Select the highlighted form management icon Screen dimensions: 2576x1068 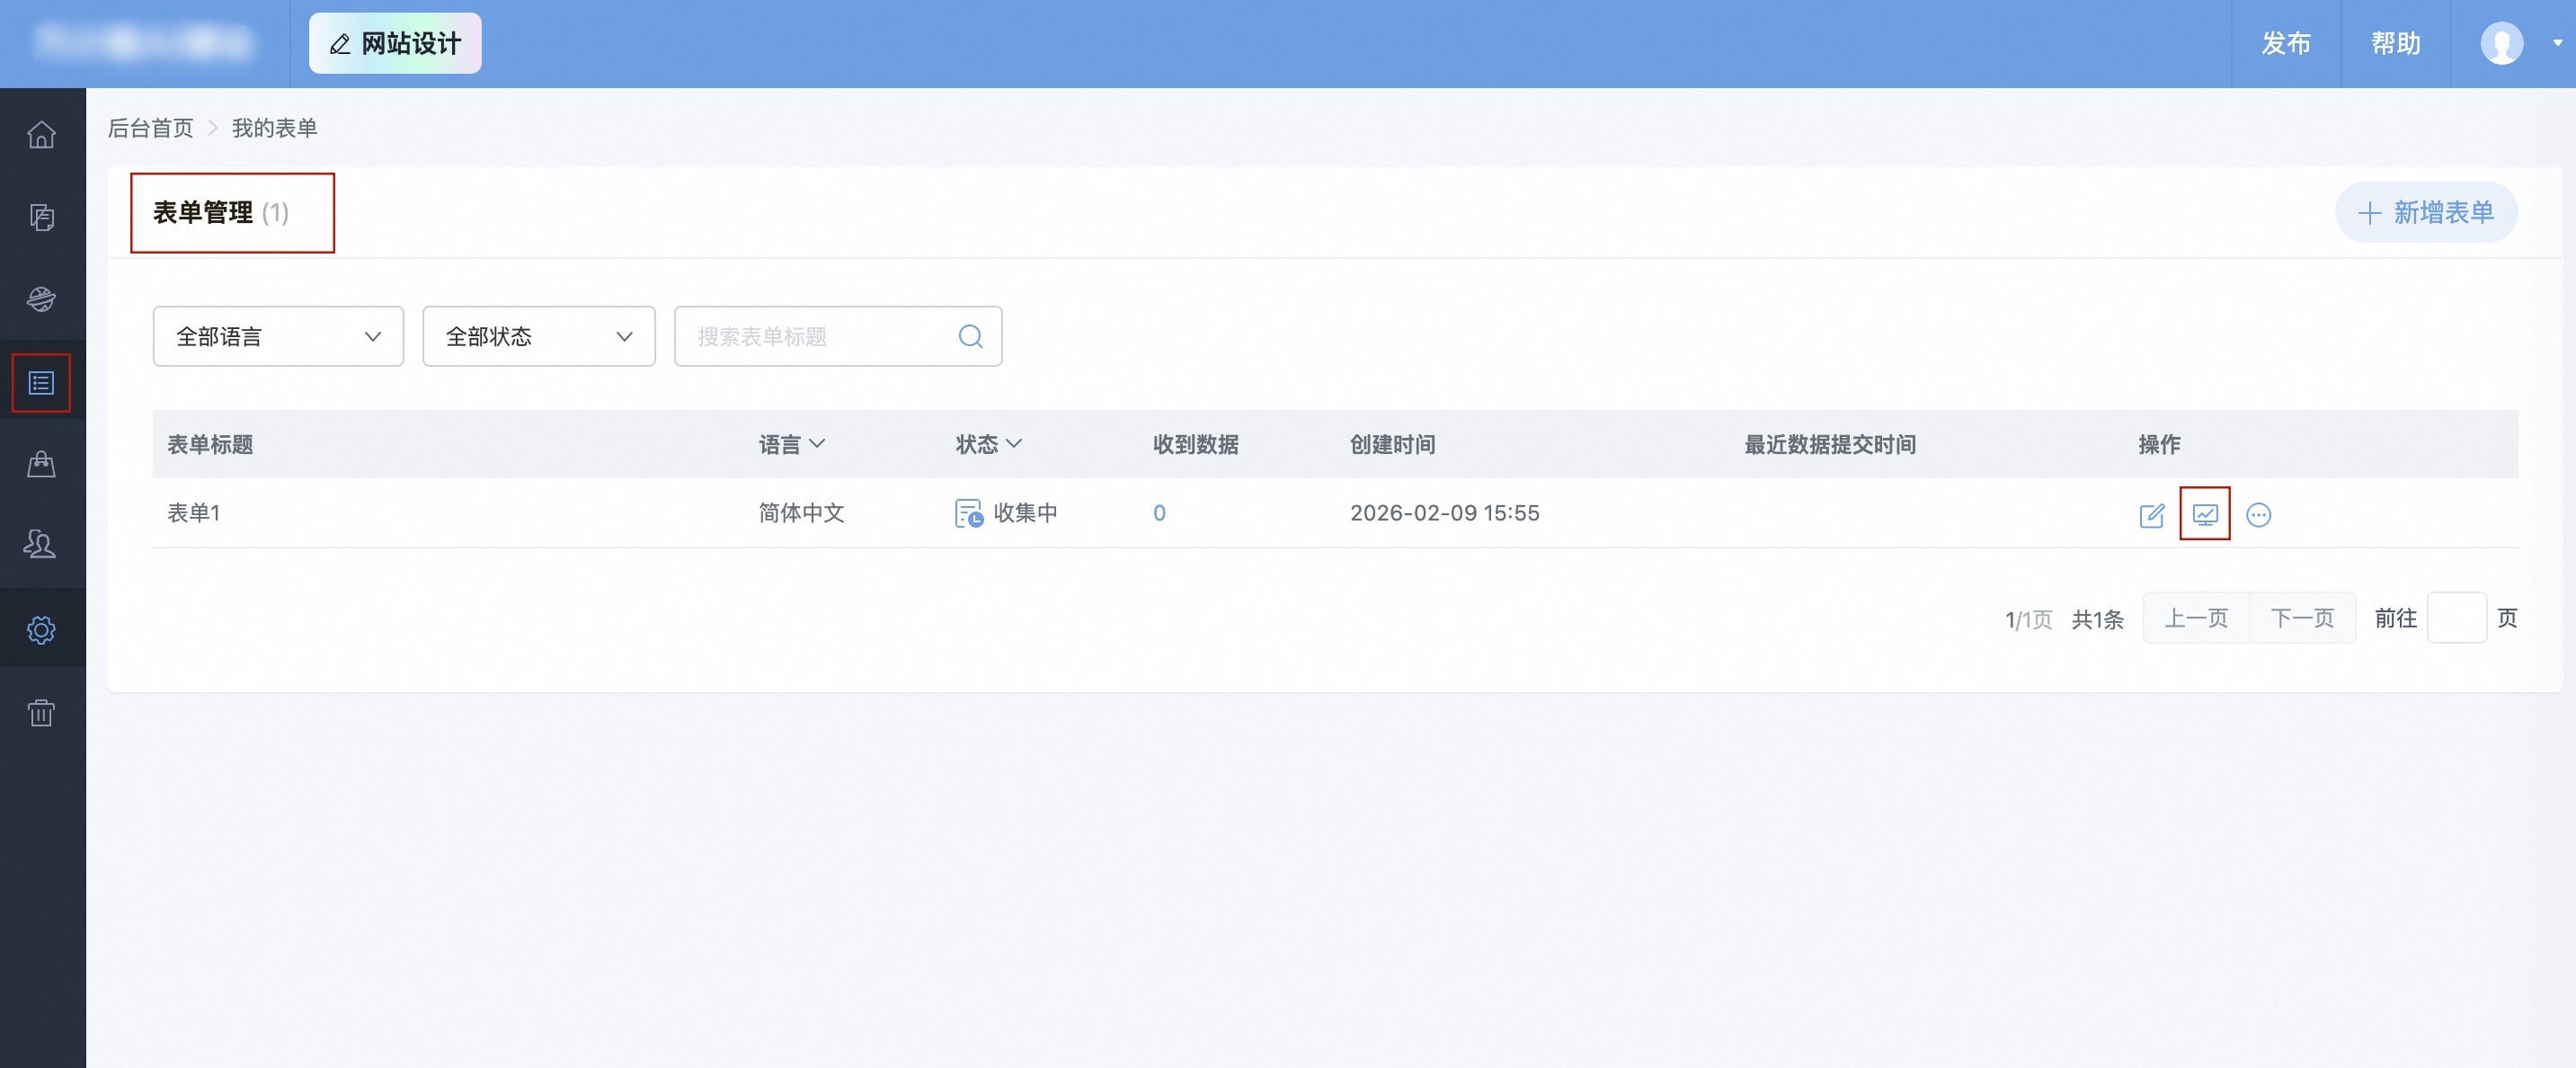tap(41, 382)
